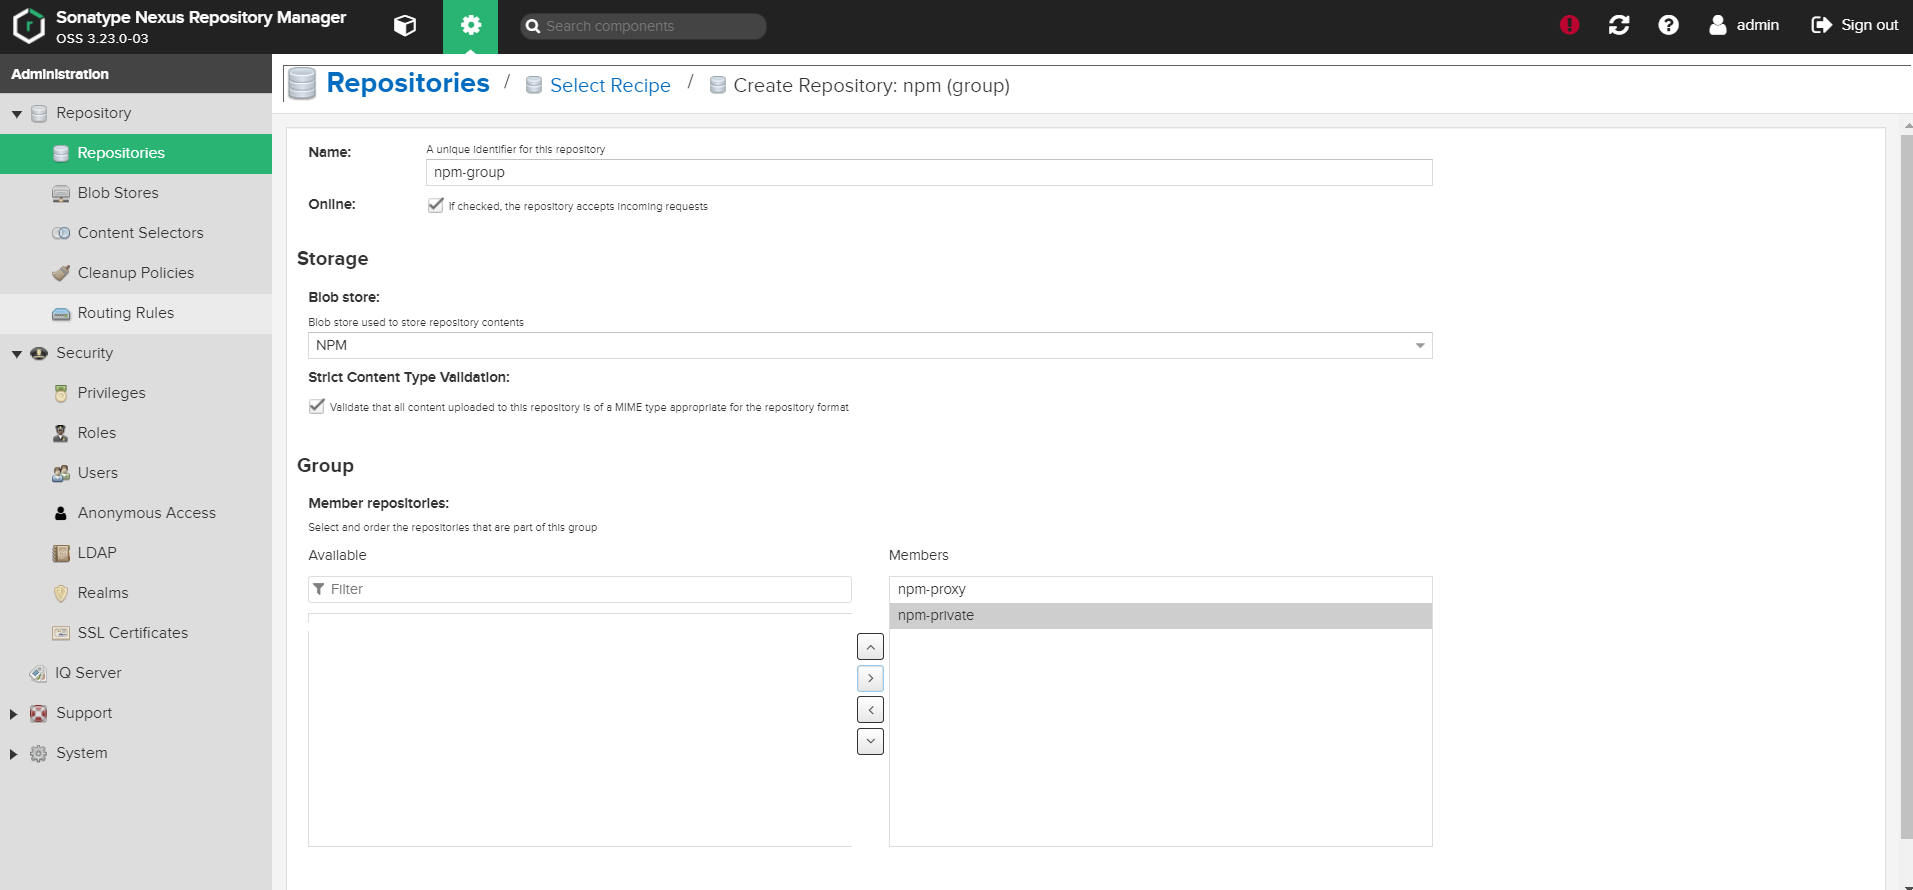Click the remove-from-members left arrow

[x=870, y=710]
